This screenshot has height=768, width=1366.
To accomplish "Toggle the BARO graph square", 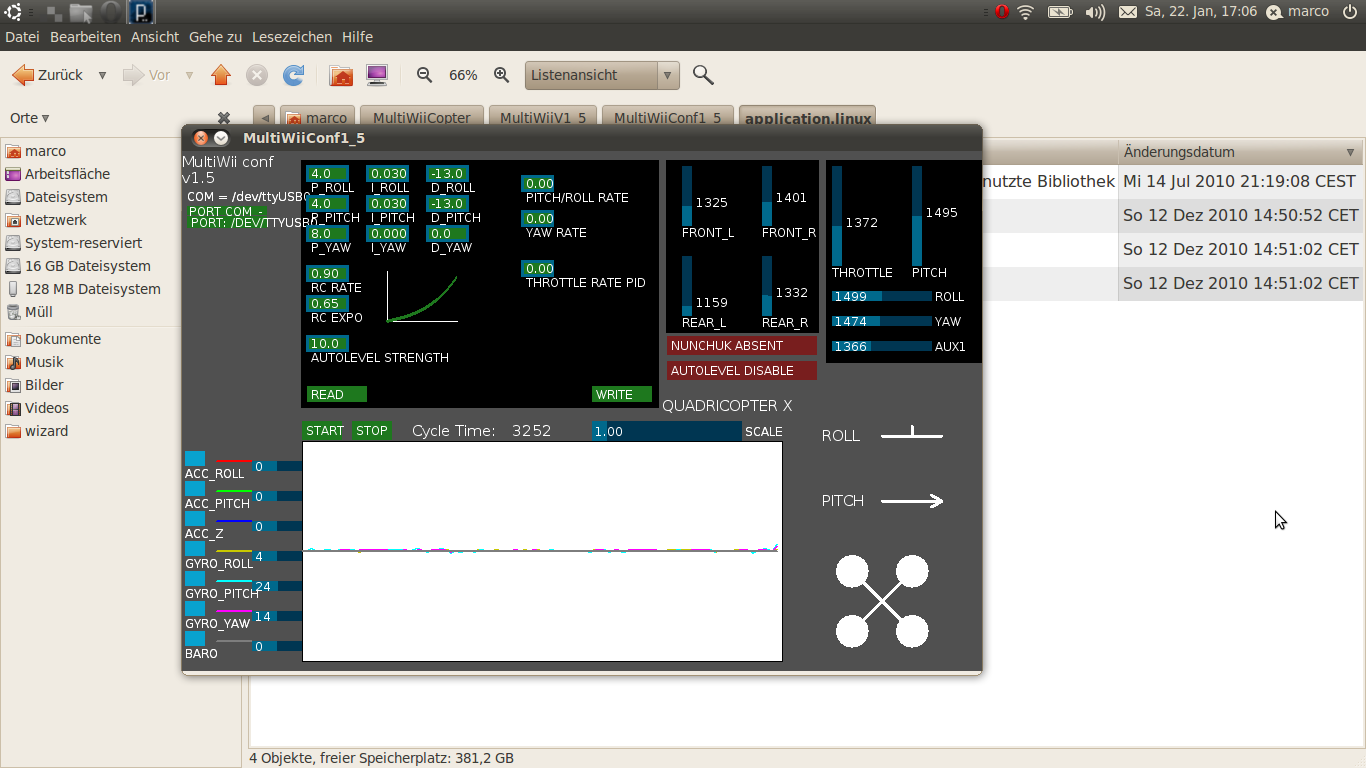I will tap(195, 638).
